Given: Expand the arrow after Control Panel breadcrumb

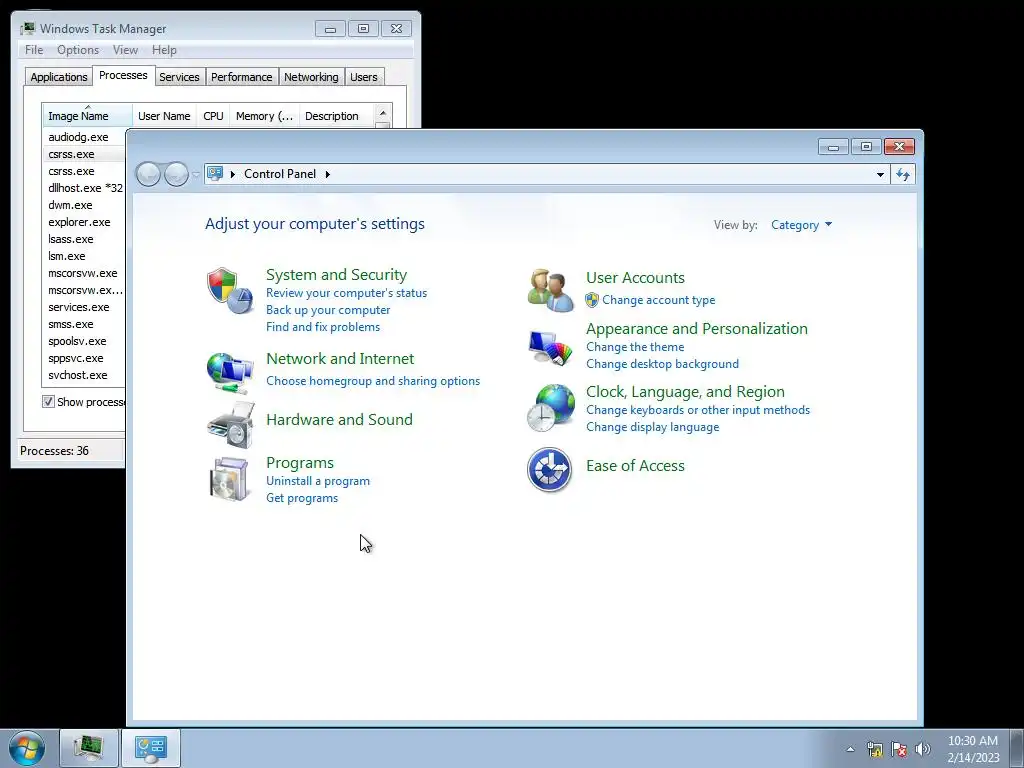Looking at the screenshot, I should click(x=328, y=174).
